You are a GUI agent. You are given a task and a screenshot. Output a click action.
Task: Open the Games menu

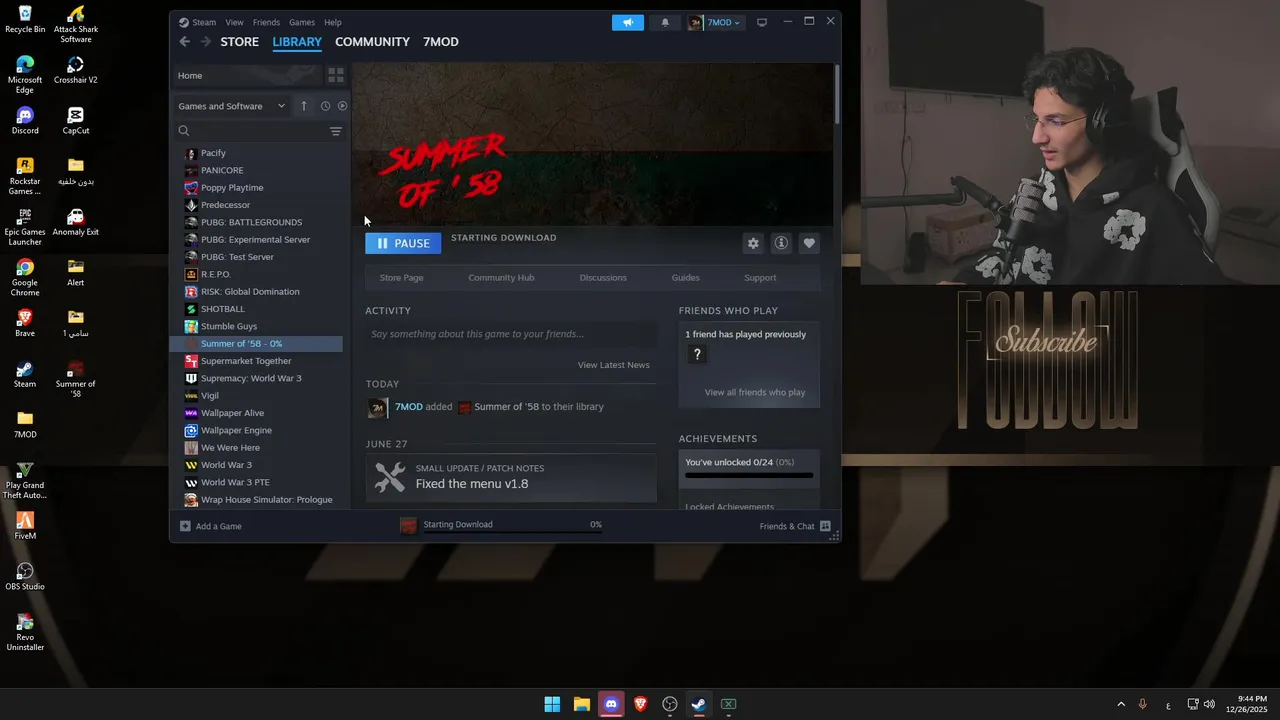pyautogui.click(x=302, y=22)
